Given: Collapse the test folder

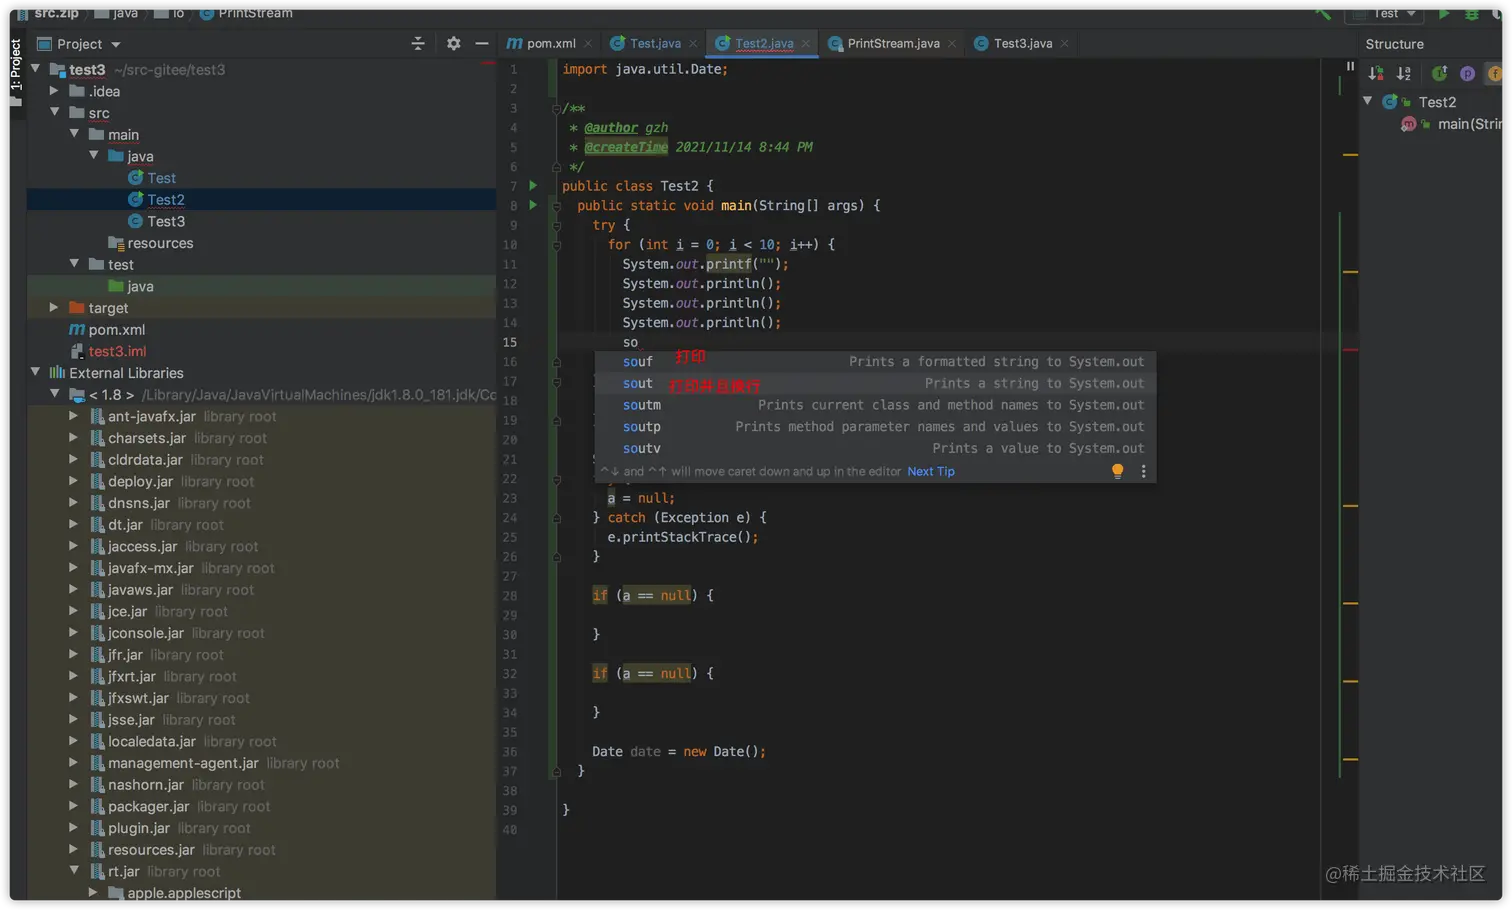Looking at the screenshot, I should point(74,264).
